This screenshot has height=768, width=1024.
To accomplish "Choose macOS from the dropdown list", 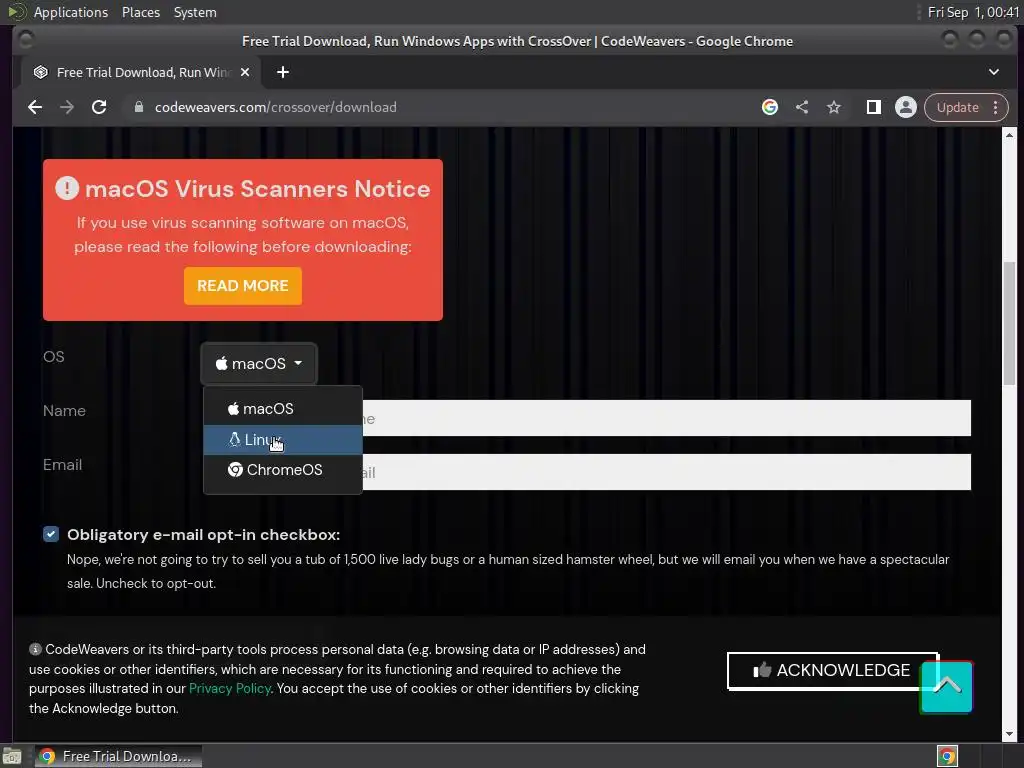I will tap(283, 409).
